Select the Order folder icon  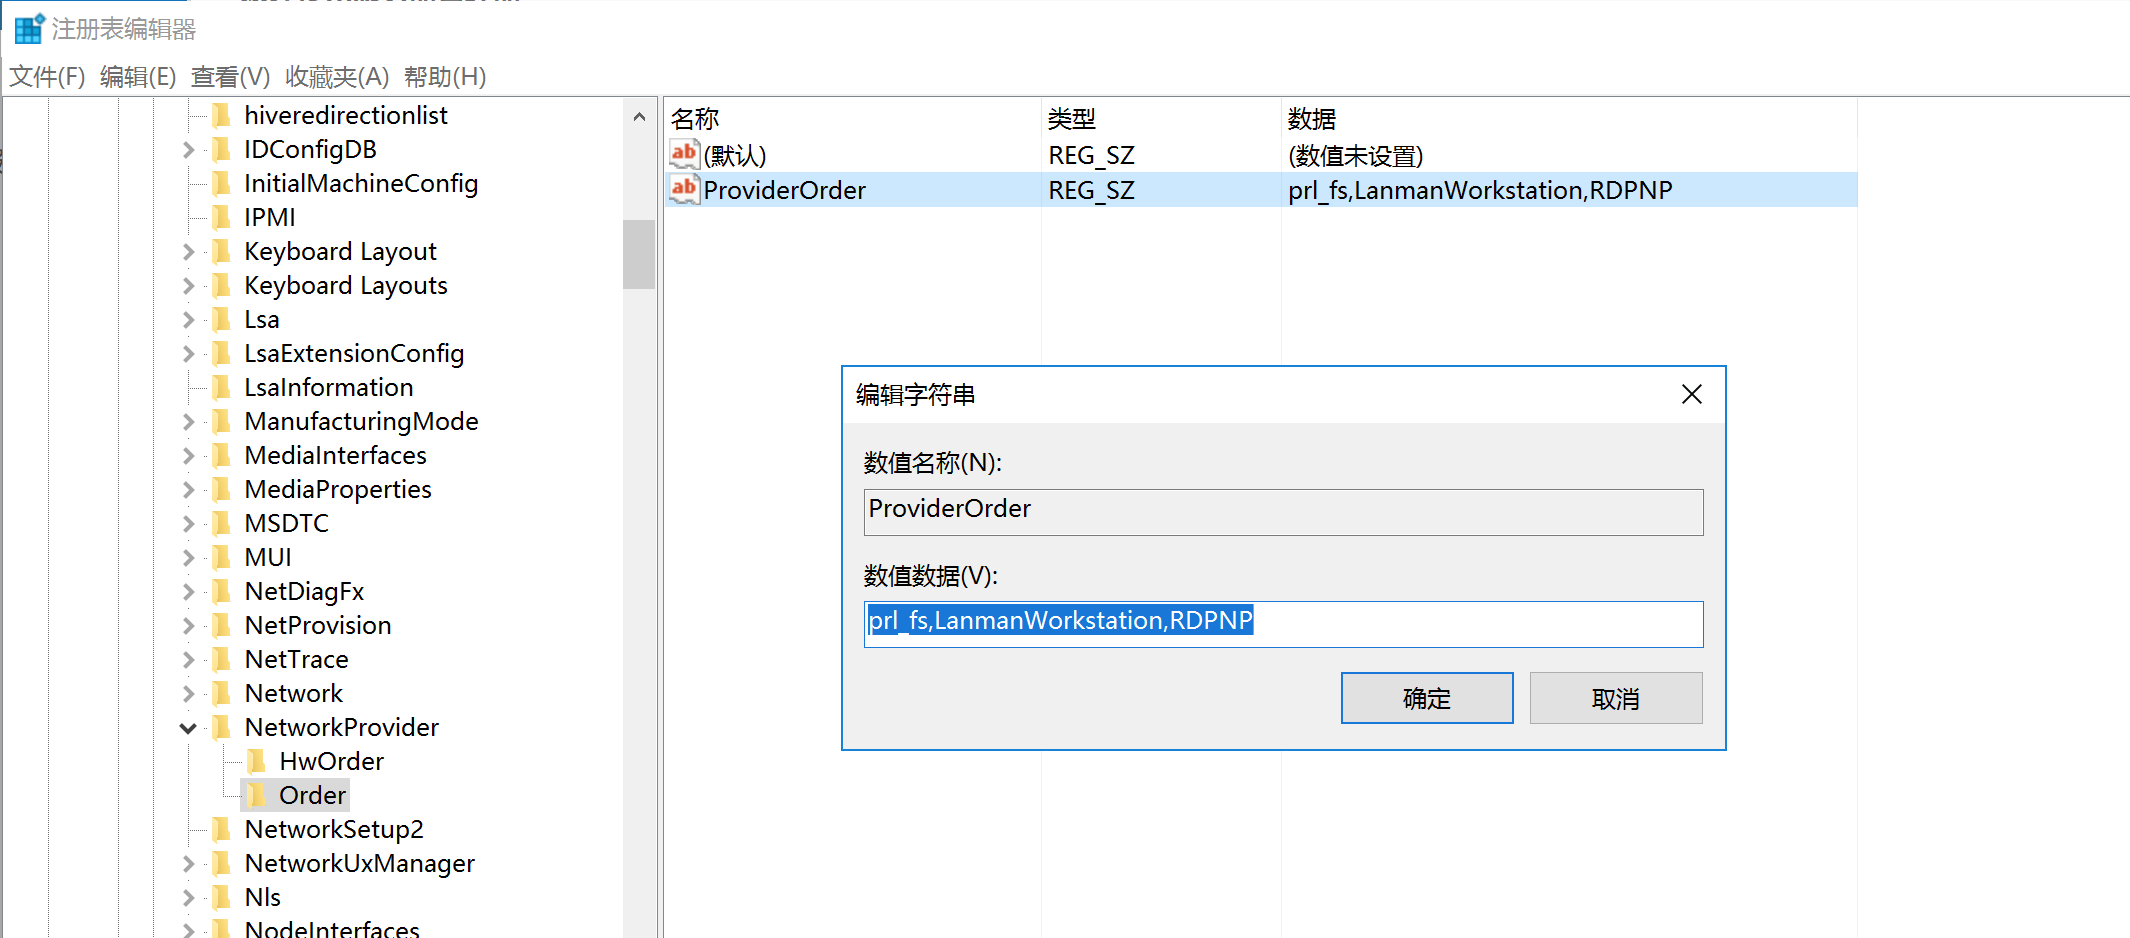pyautogui.click(x=257, y=795)
